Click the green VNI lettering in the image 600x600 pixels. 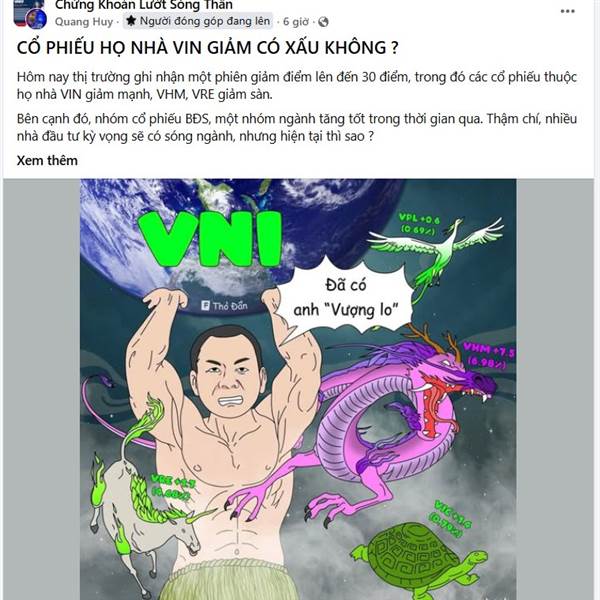tap(210, 239)
